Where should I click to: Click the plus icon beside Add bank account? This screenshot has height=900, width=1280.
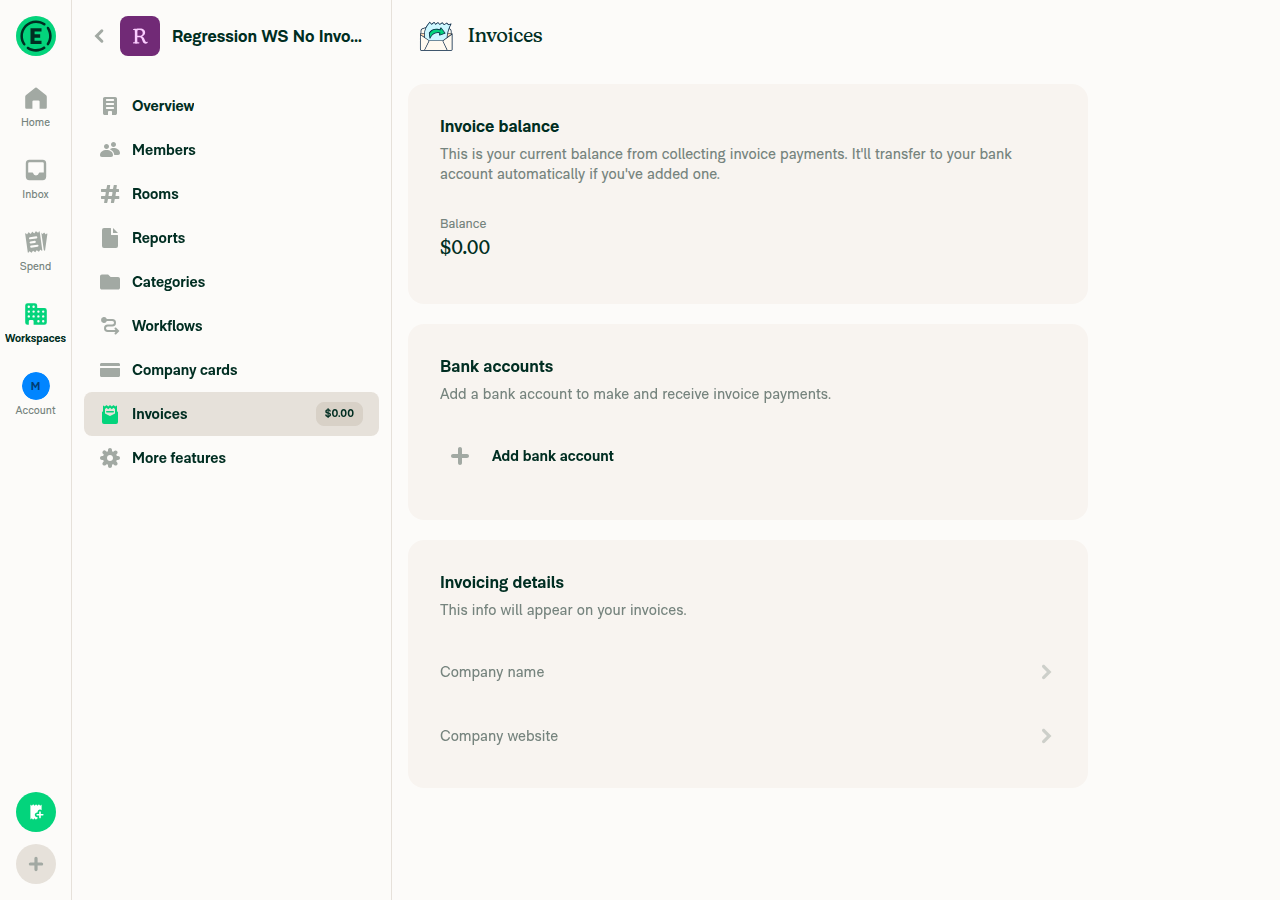coord(460,456)
